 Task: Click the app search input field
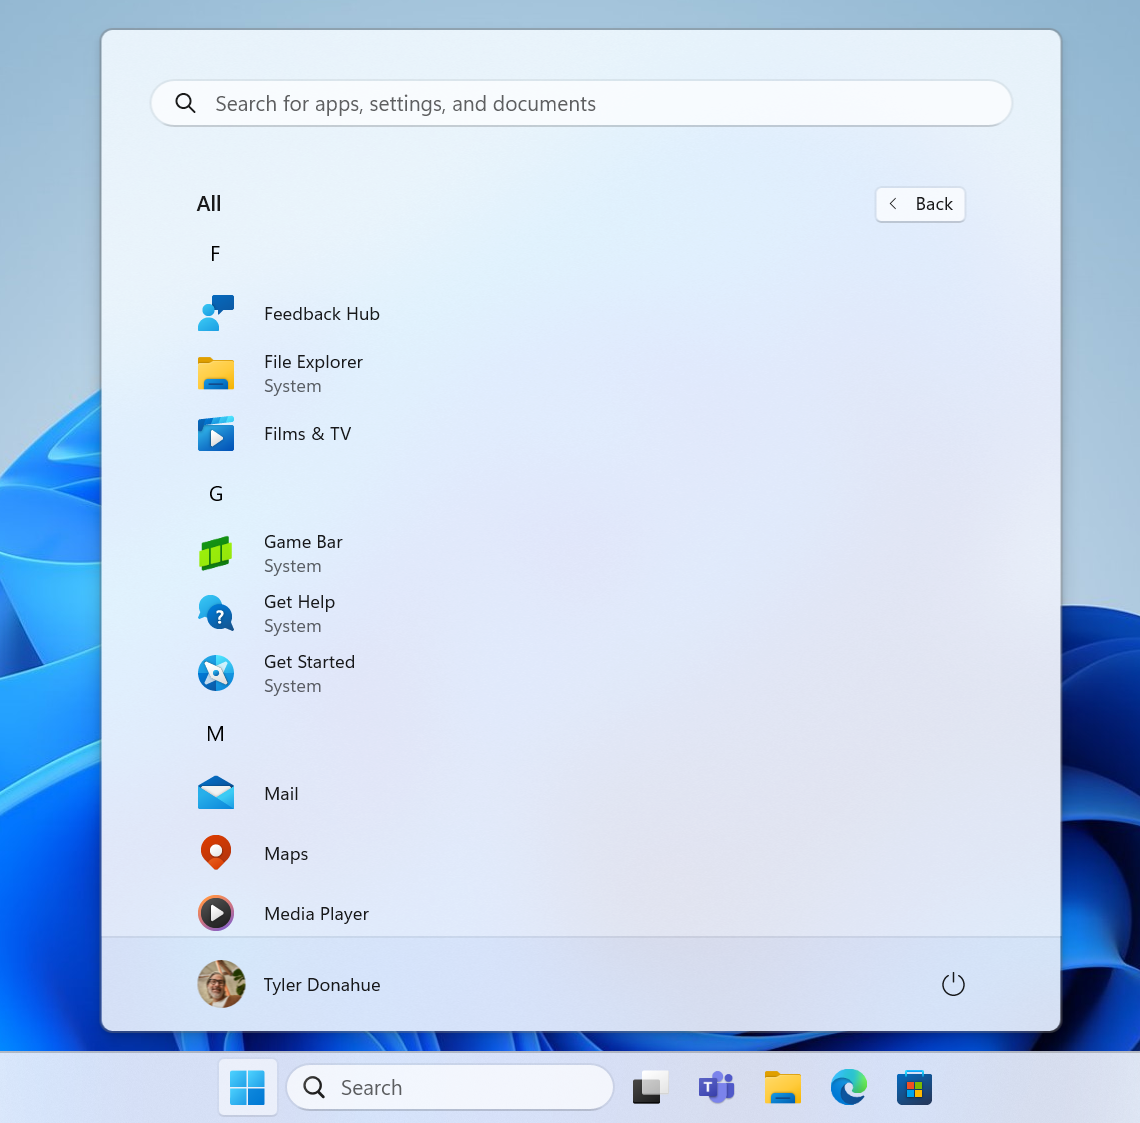pos(580,103)
